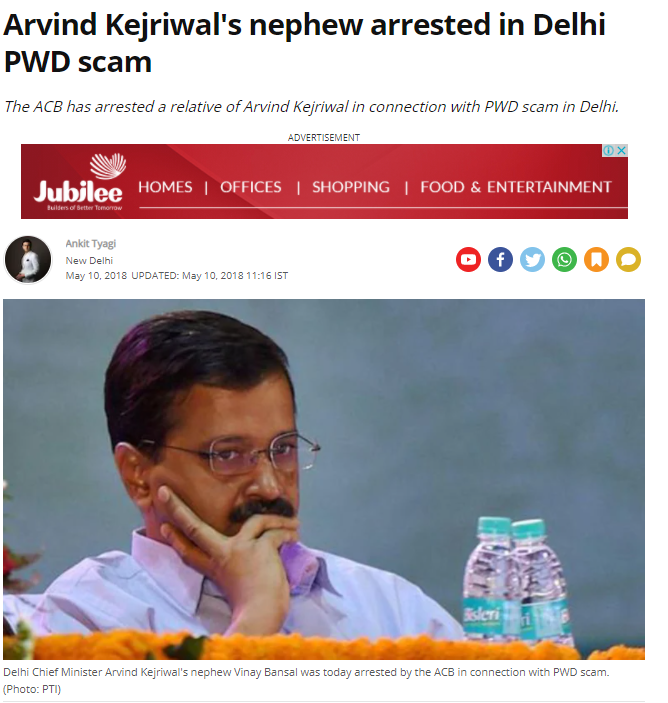Share article on Facebook

[x=500, y=259]
